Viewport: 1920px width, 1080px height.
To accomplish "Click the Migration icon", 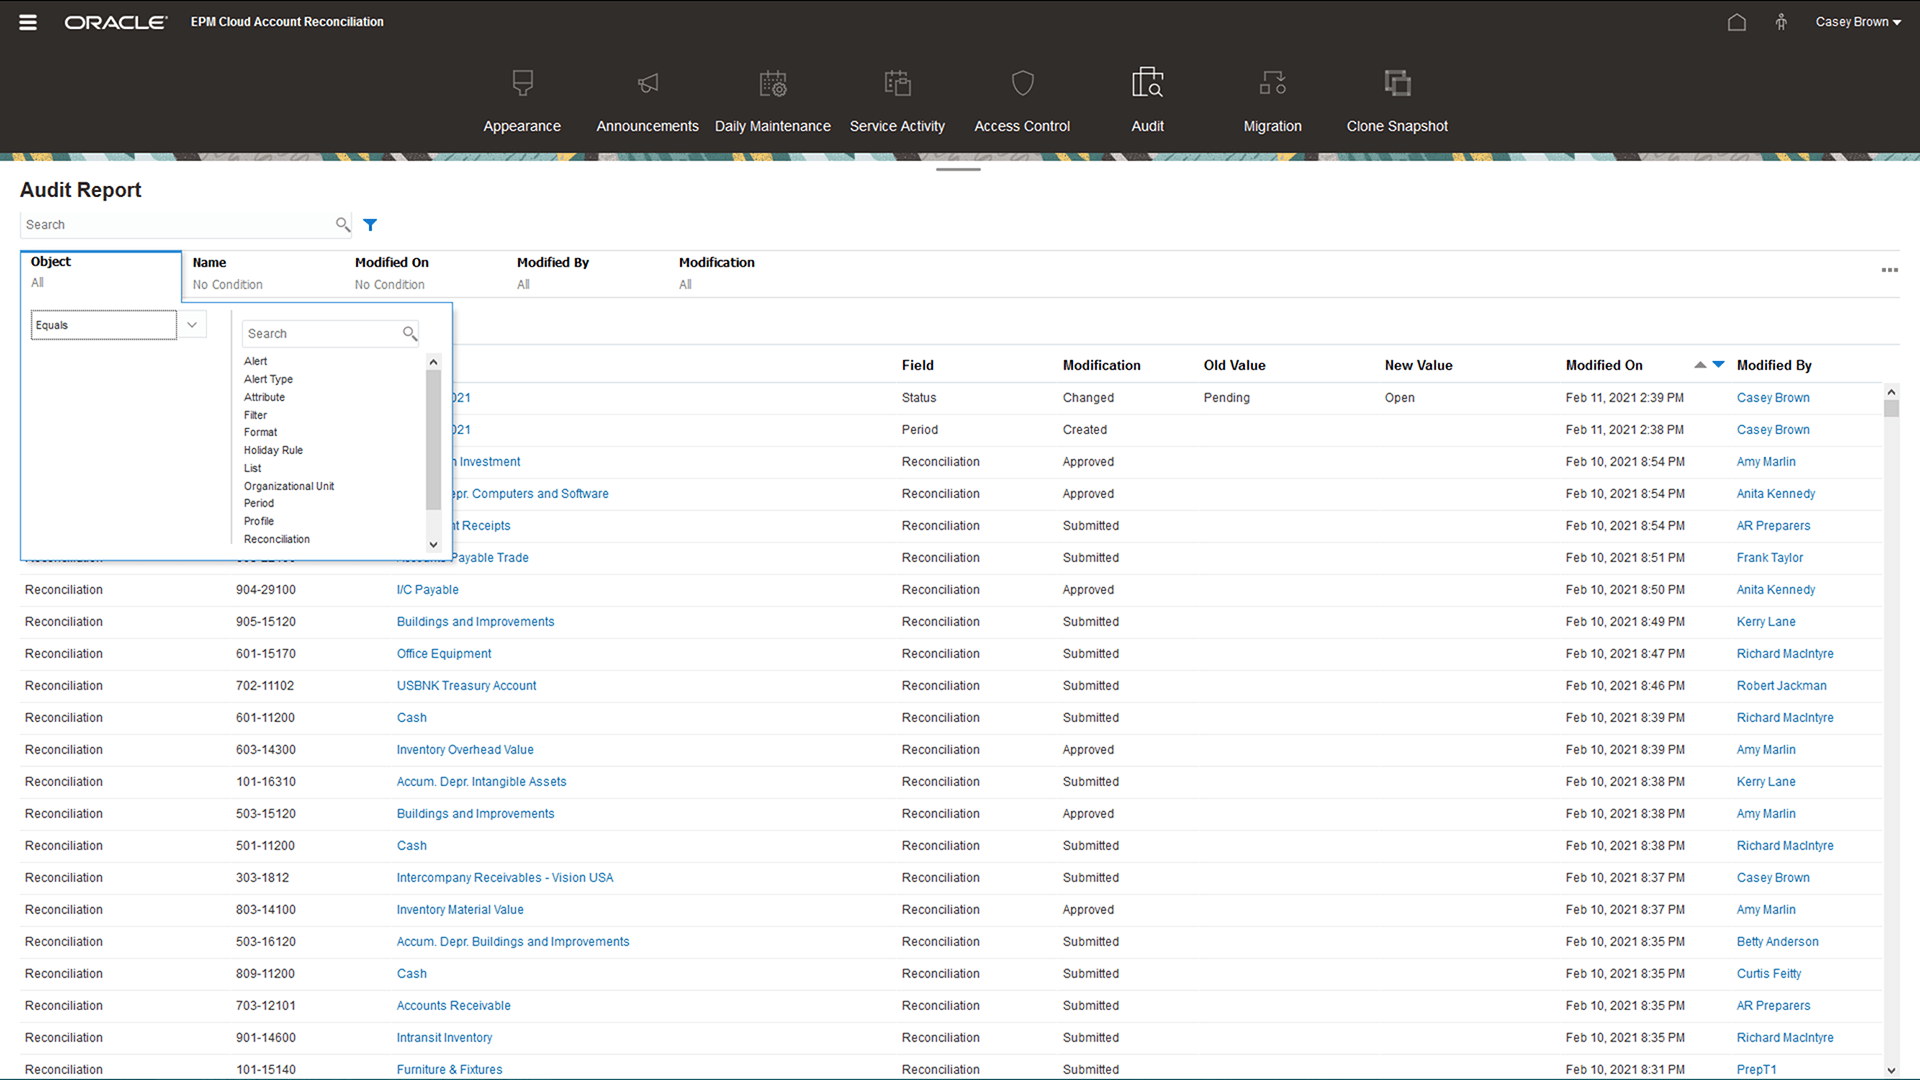I will [1272, 83].
